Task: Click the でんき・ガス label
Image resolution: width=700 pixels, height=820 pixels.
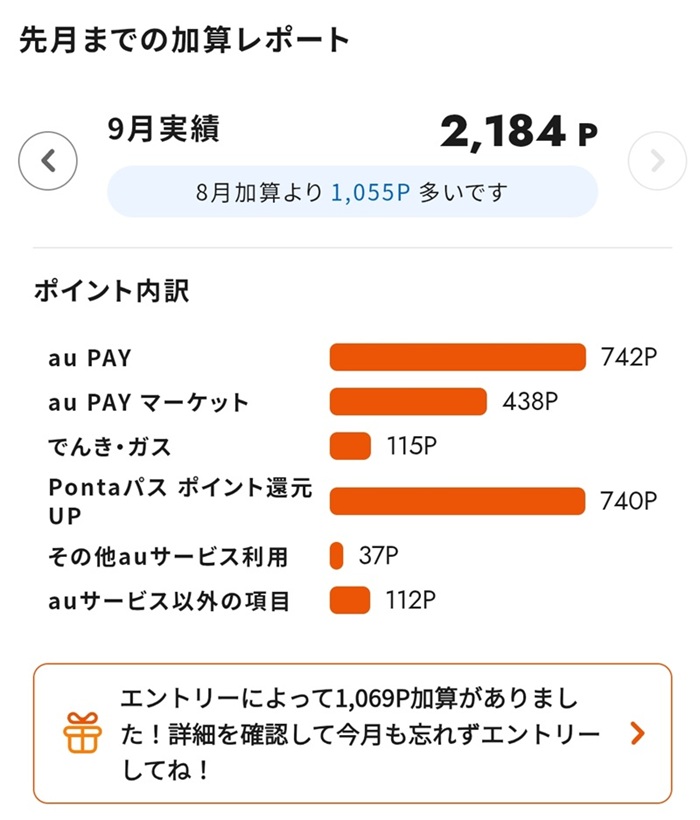Action: [x=110, y=446]
